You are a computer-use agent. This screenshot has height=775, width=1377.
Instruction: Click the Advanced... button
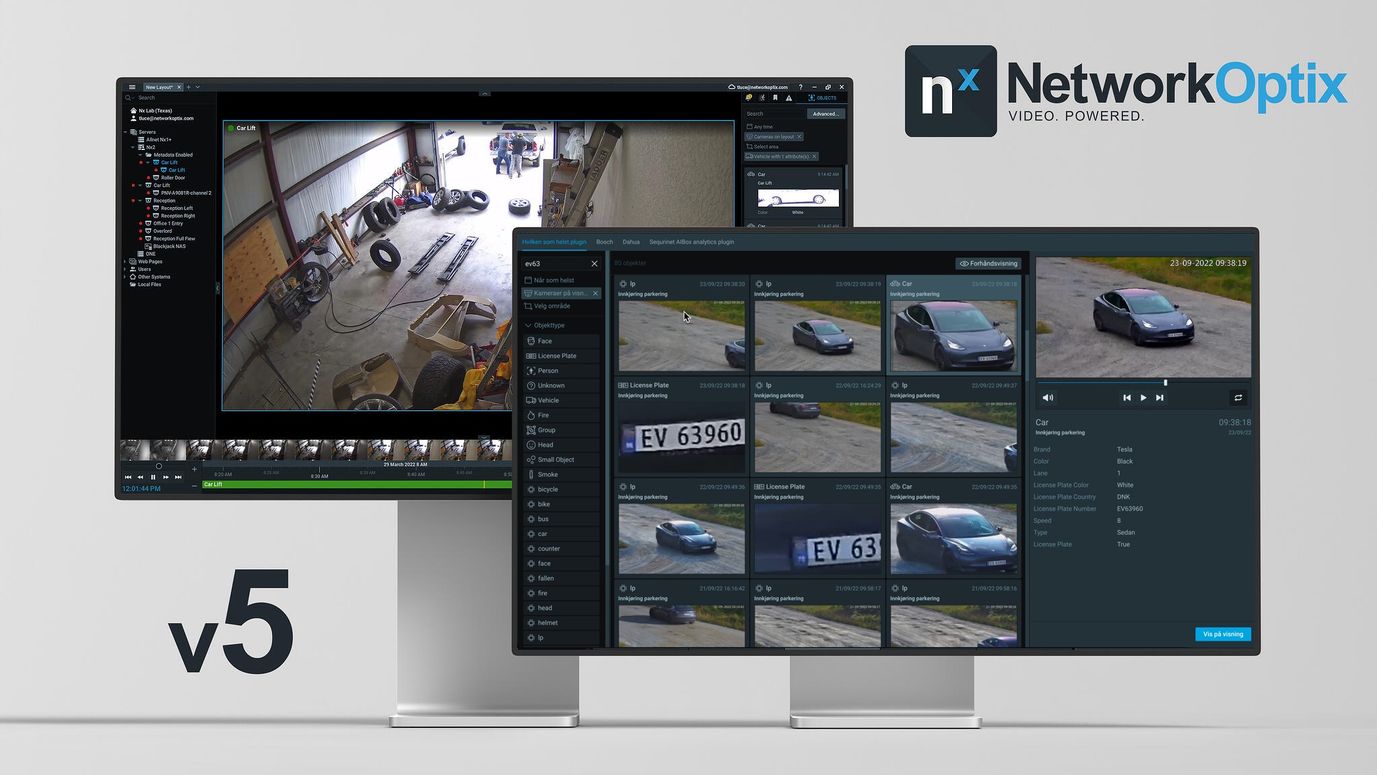click(x=826, y=114)
